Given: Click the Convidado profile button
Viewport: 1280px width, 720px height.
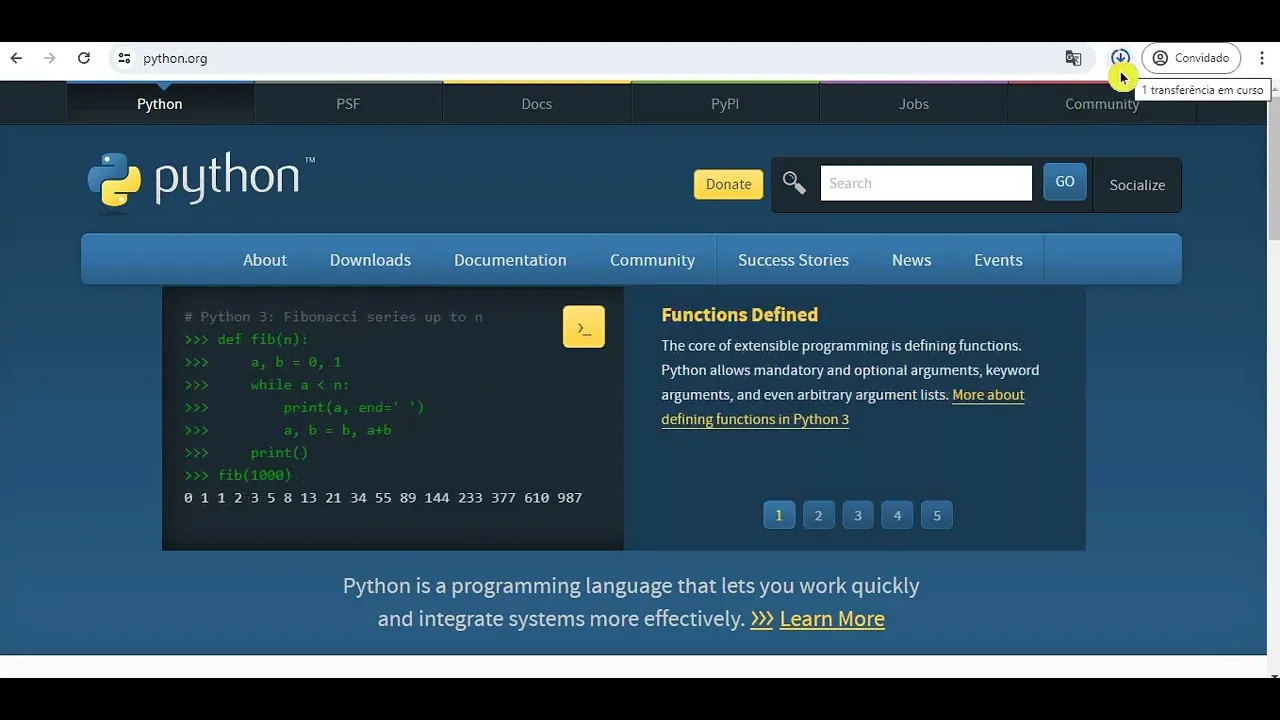Looking at the screenshot, I should point(1191,58).
